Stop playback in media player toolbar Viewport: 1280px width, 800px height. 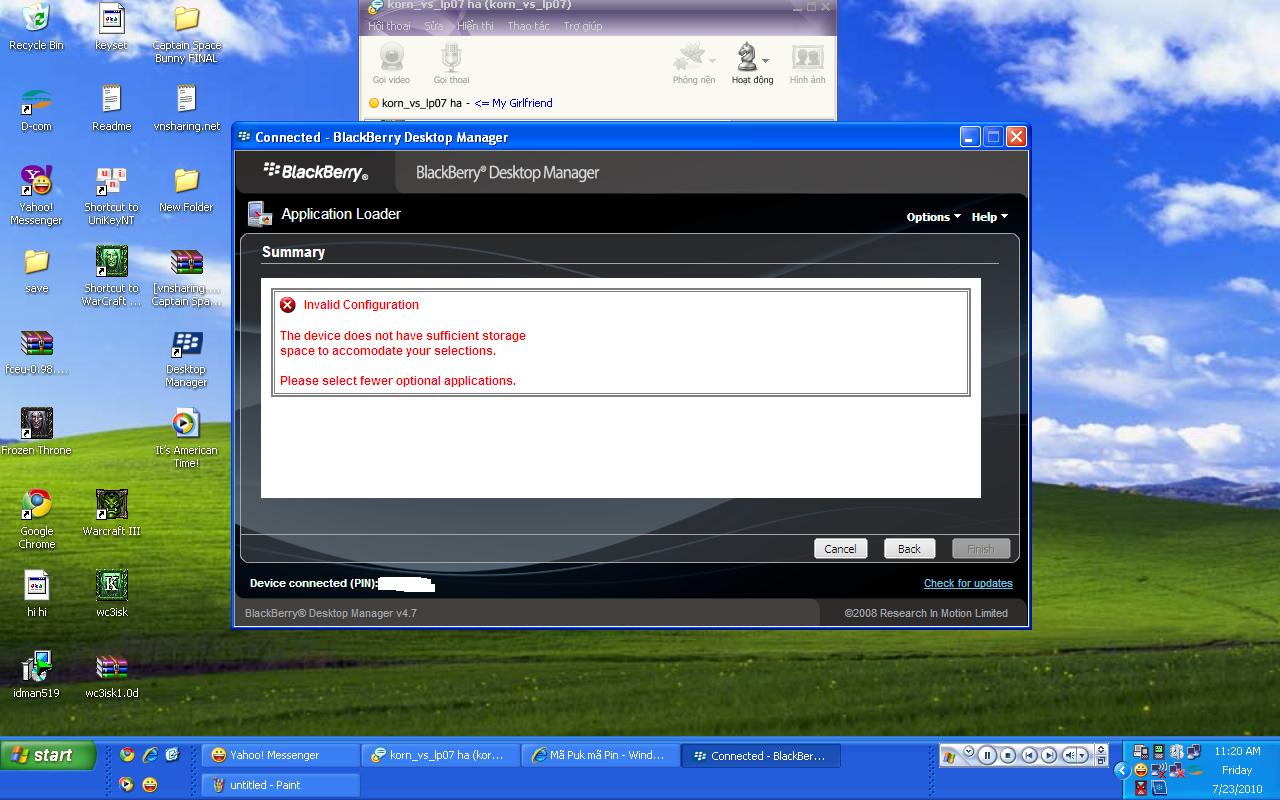point(1008,756)
